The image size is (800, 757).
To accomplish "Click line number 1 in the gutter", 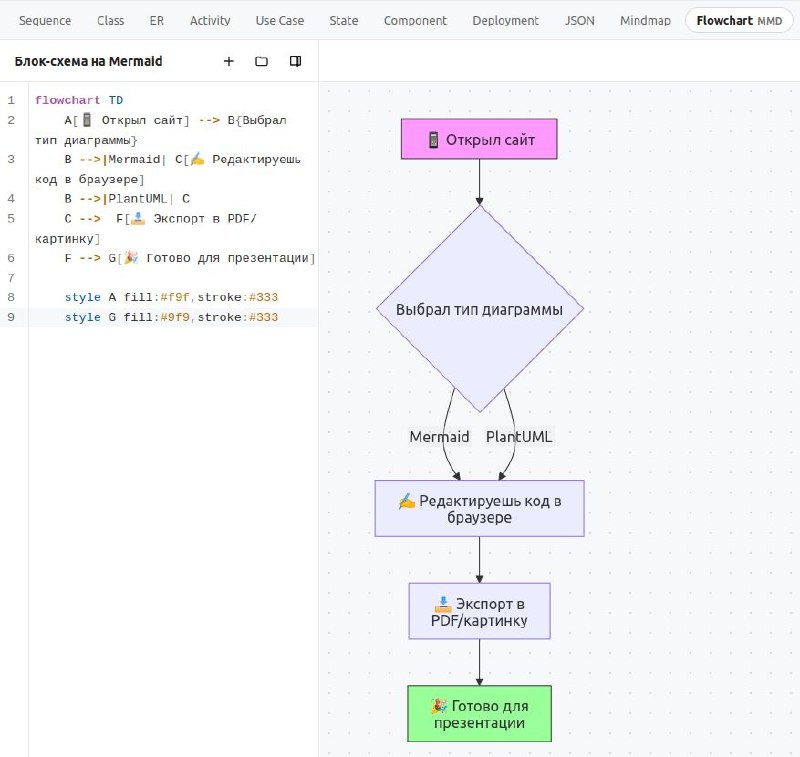I will coord(11,100).
